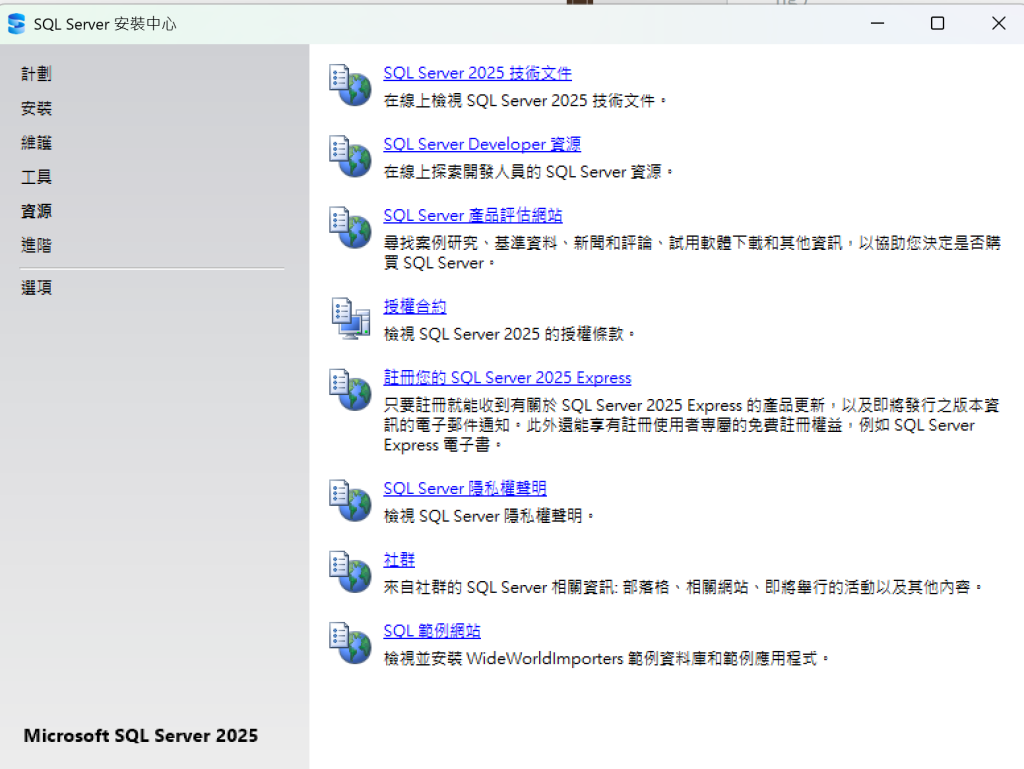Minimize the SQL Server 安裝中心 window
The image size is (1024, 769).
point(877,24)
